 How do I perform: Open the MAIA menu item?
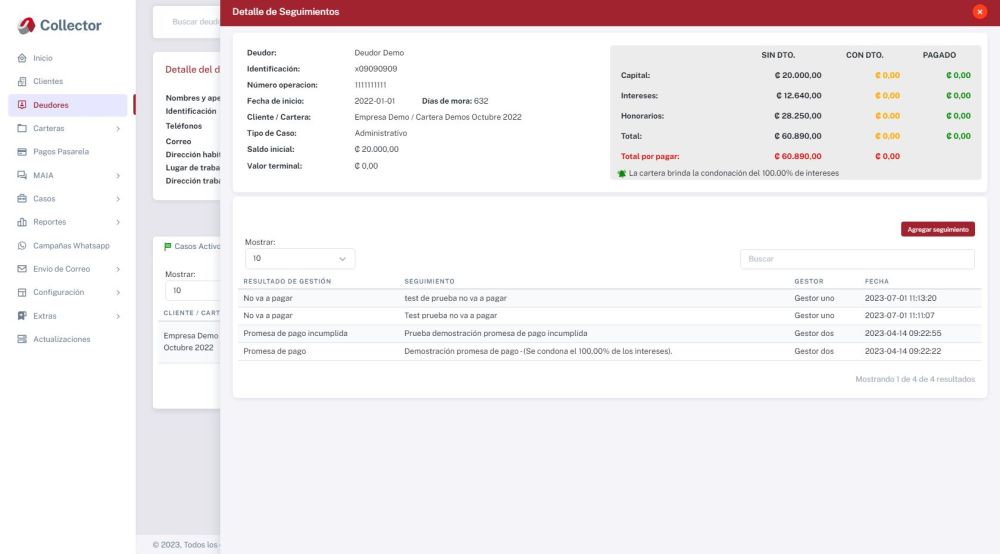click(43, 176)
